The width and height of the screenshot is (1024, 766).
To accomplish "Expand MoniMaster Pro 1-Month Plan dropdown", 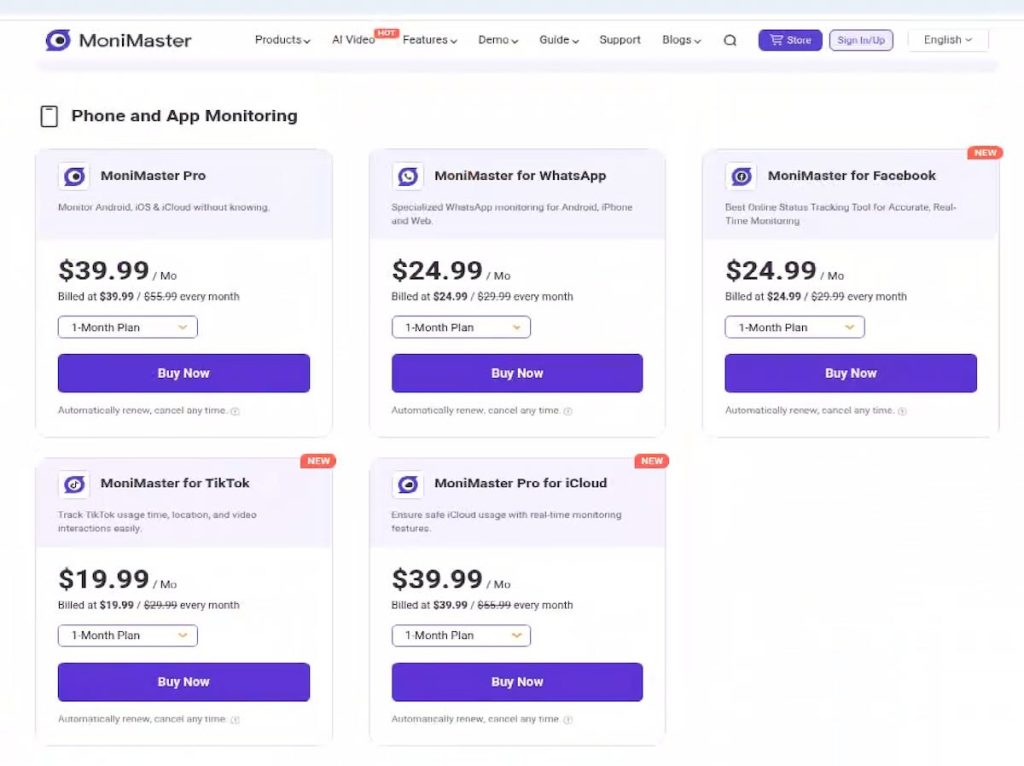I will pos(127,327).
